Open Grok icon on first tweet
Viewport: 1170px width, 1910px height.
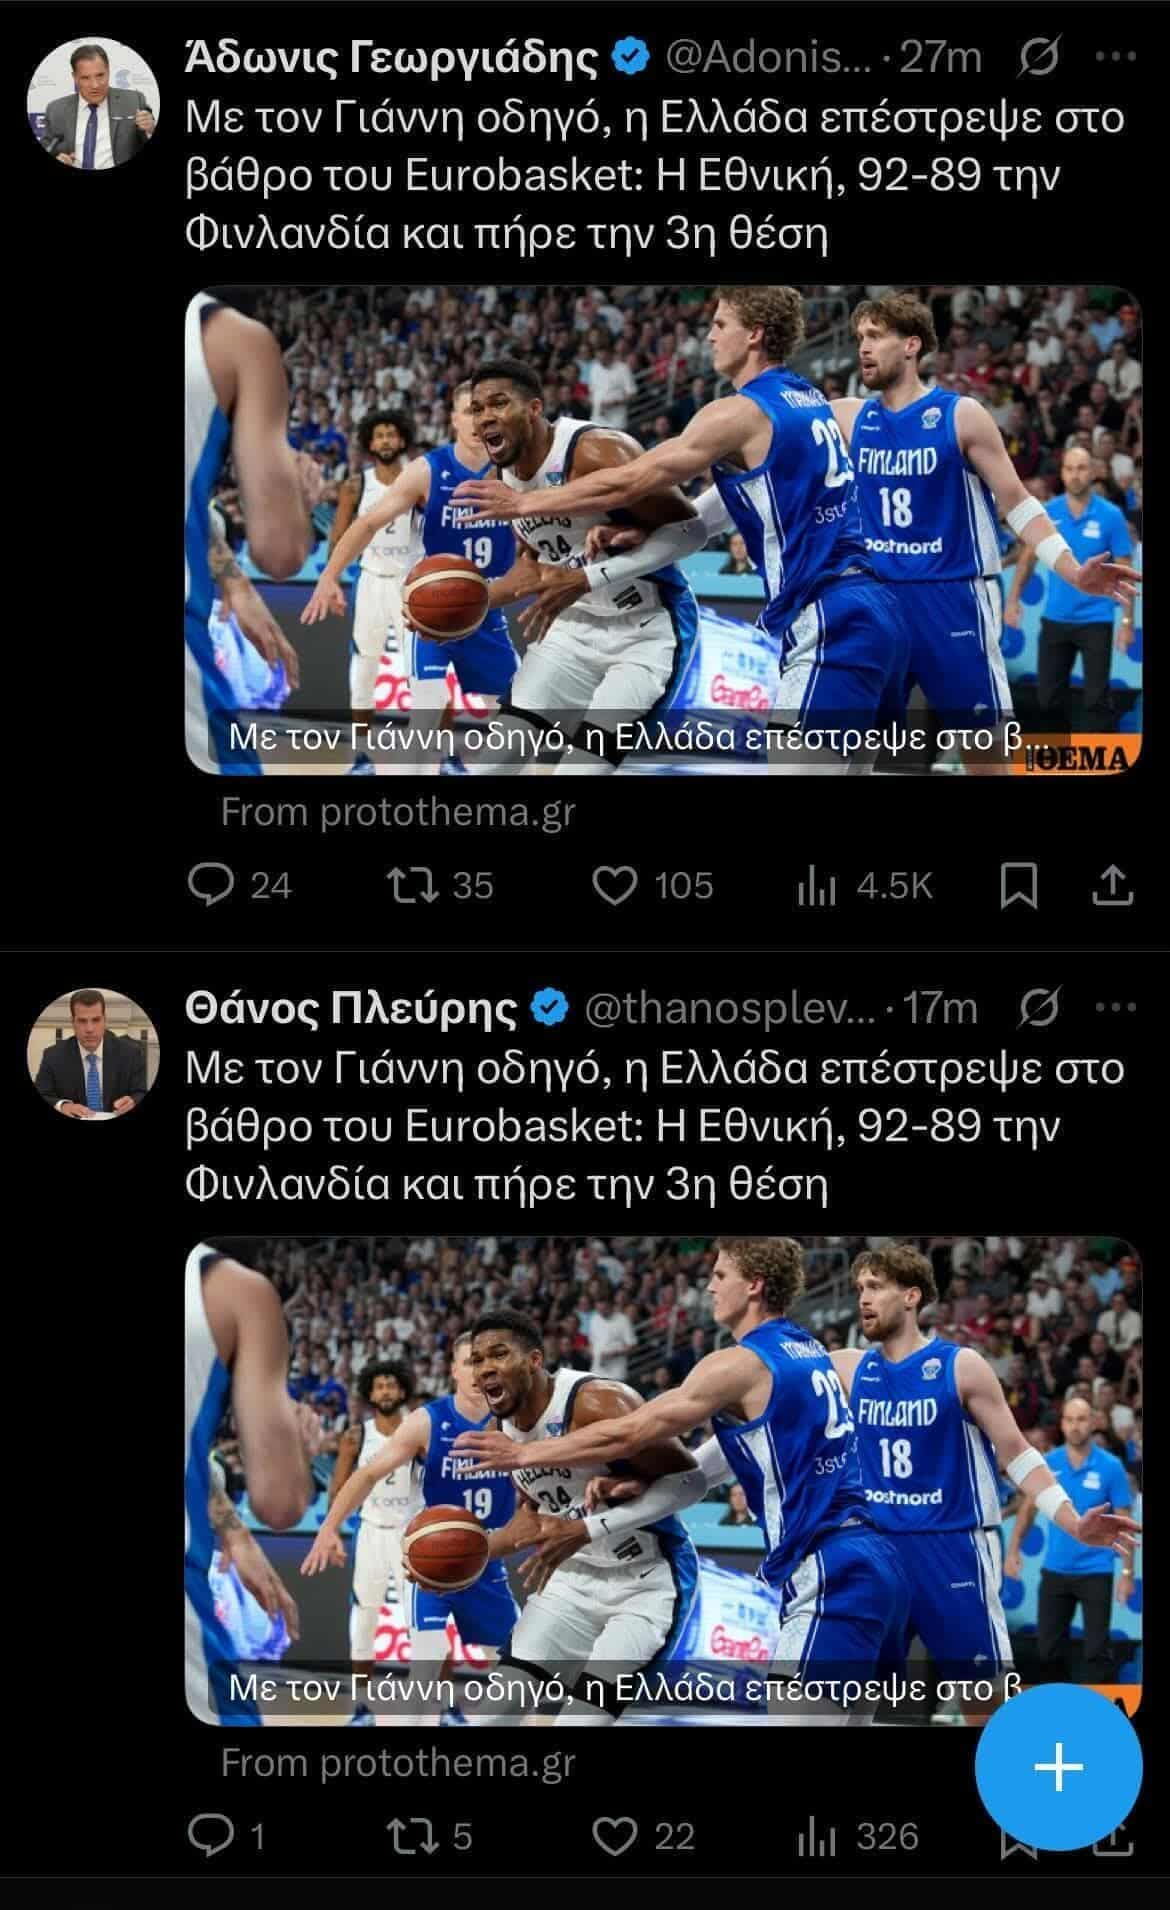(1039, 59)
